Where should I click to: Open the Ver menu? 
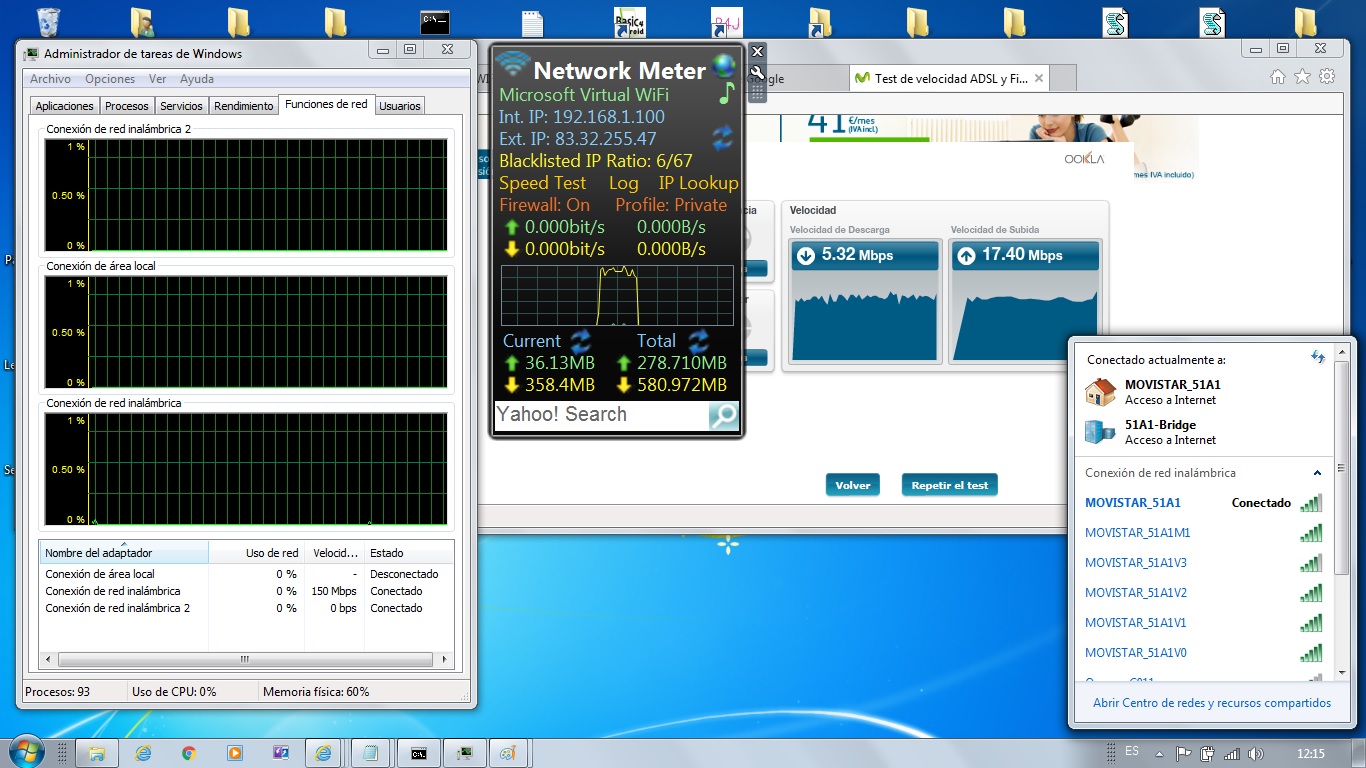158,79
